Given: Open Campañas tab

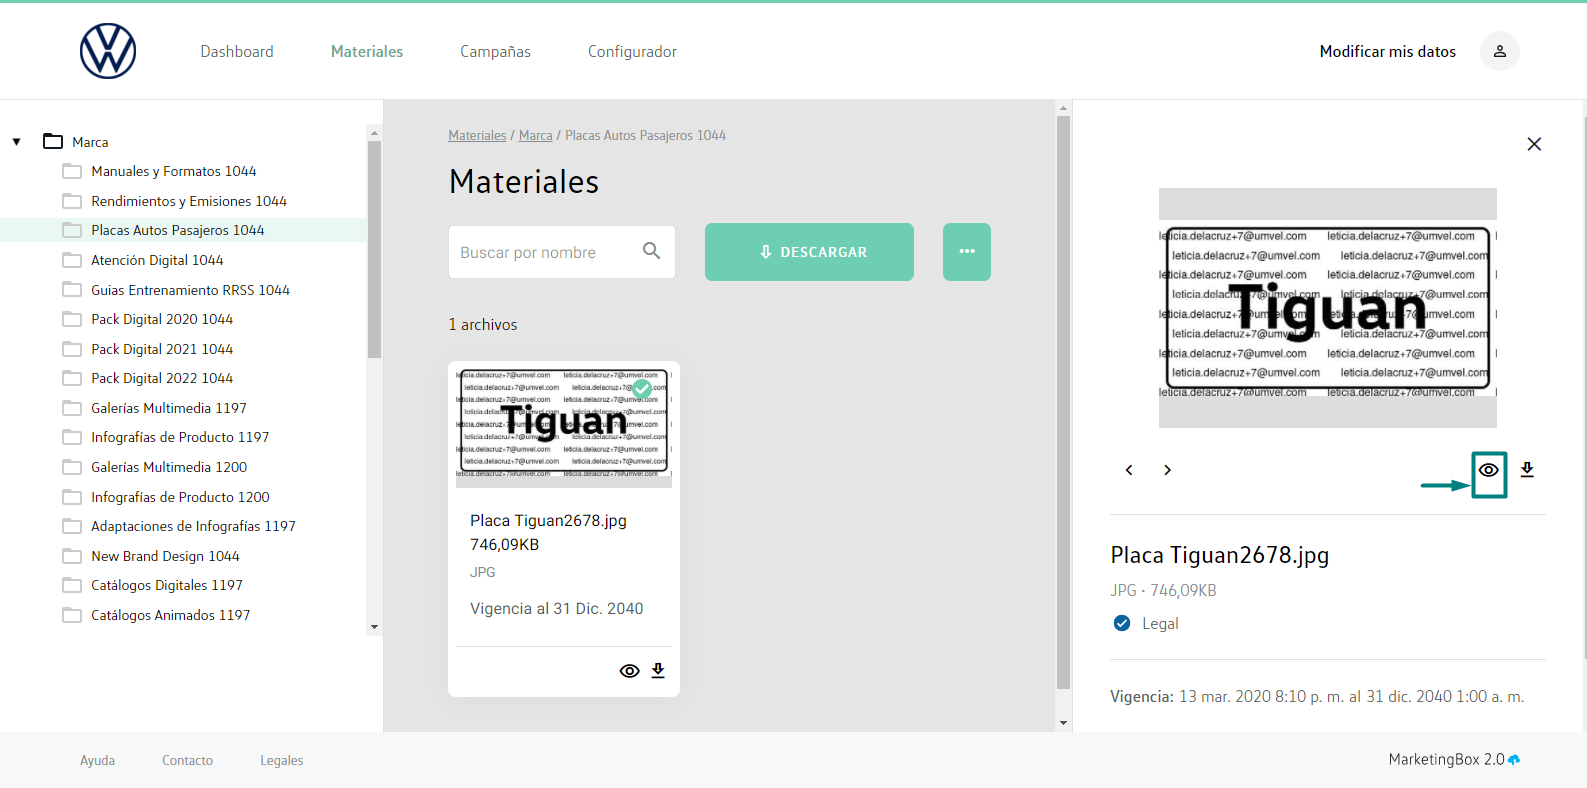Looking at the screenshot, I should (495, 51).
